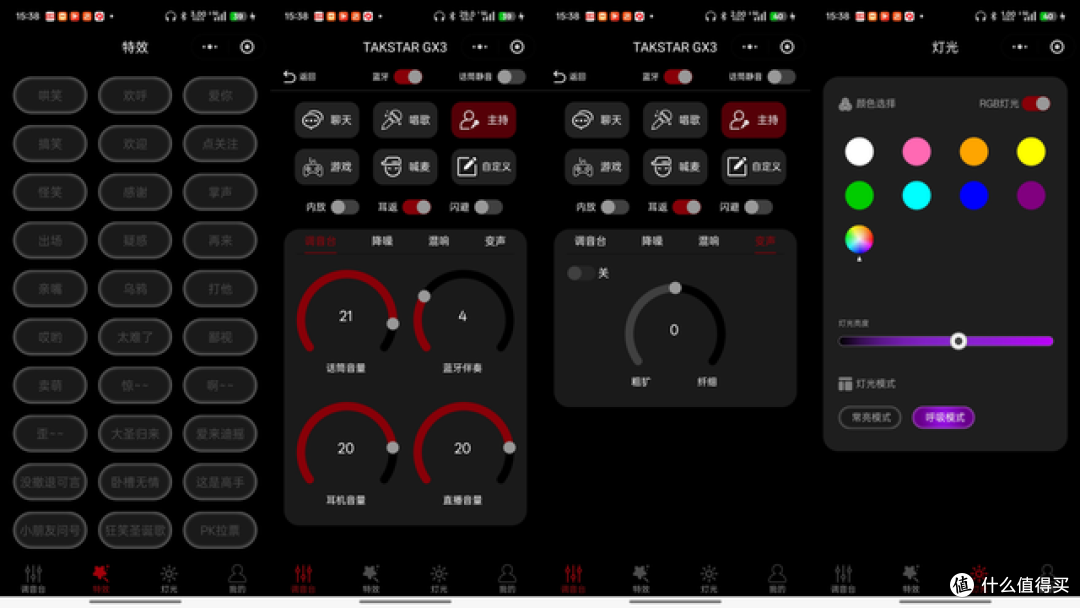Tap 特效 icon in 调音台 screen's bottom bar
The height and width of the screenshot is (608, 1080).
(x=371, y=578)
